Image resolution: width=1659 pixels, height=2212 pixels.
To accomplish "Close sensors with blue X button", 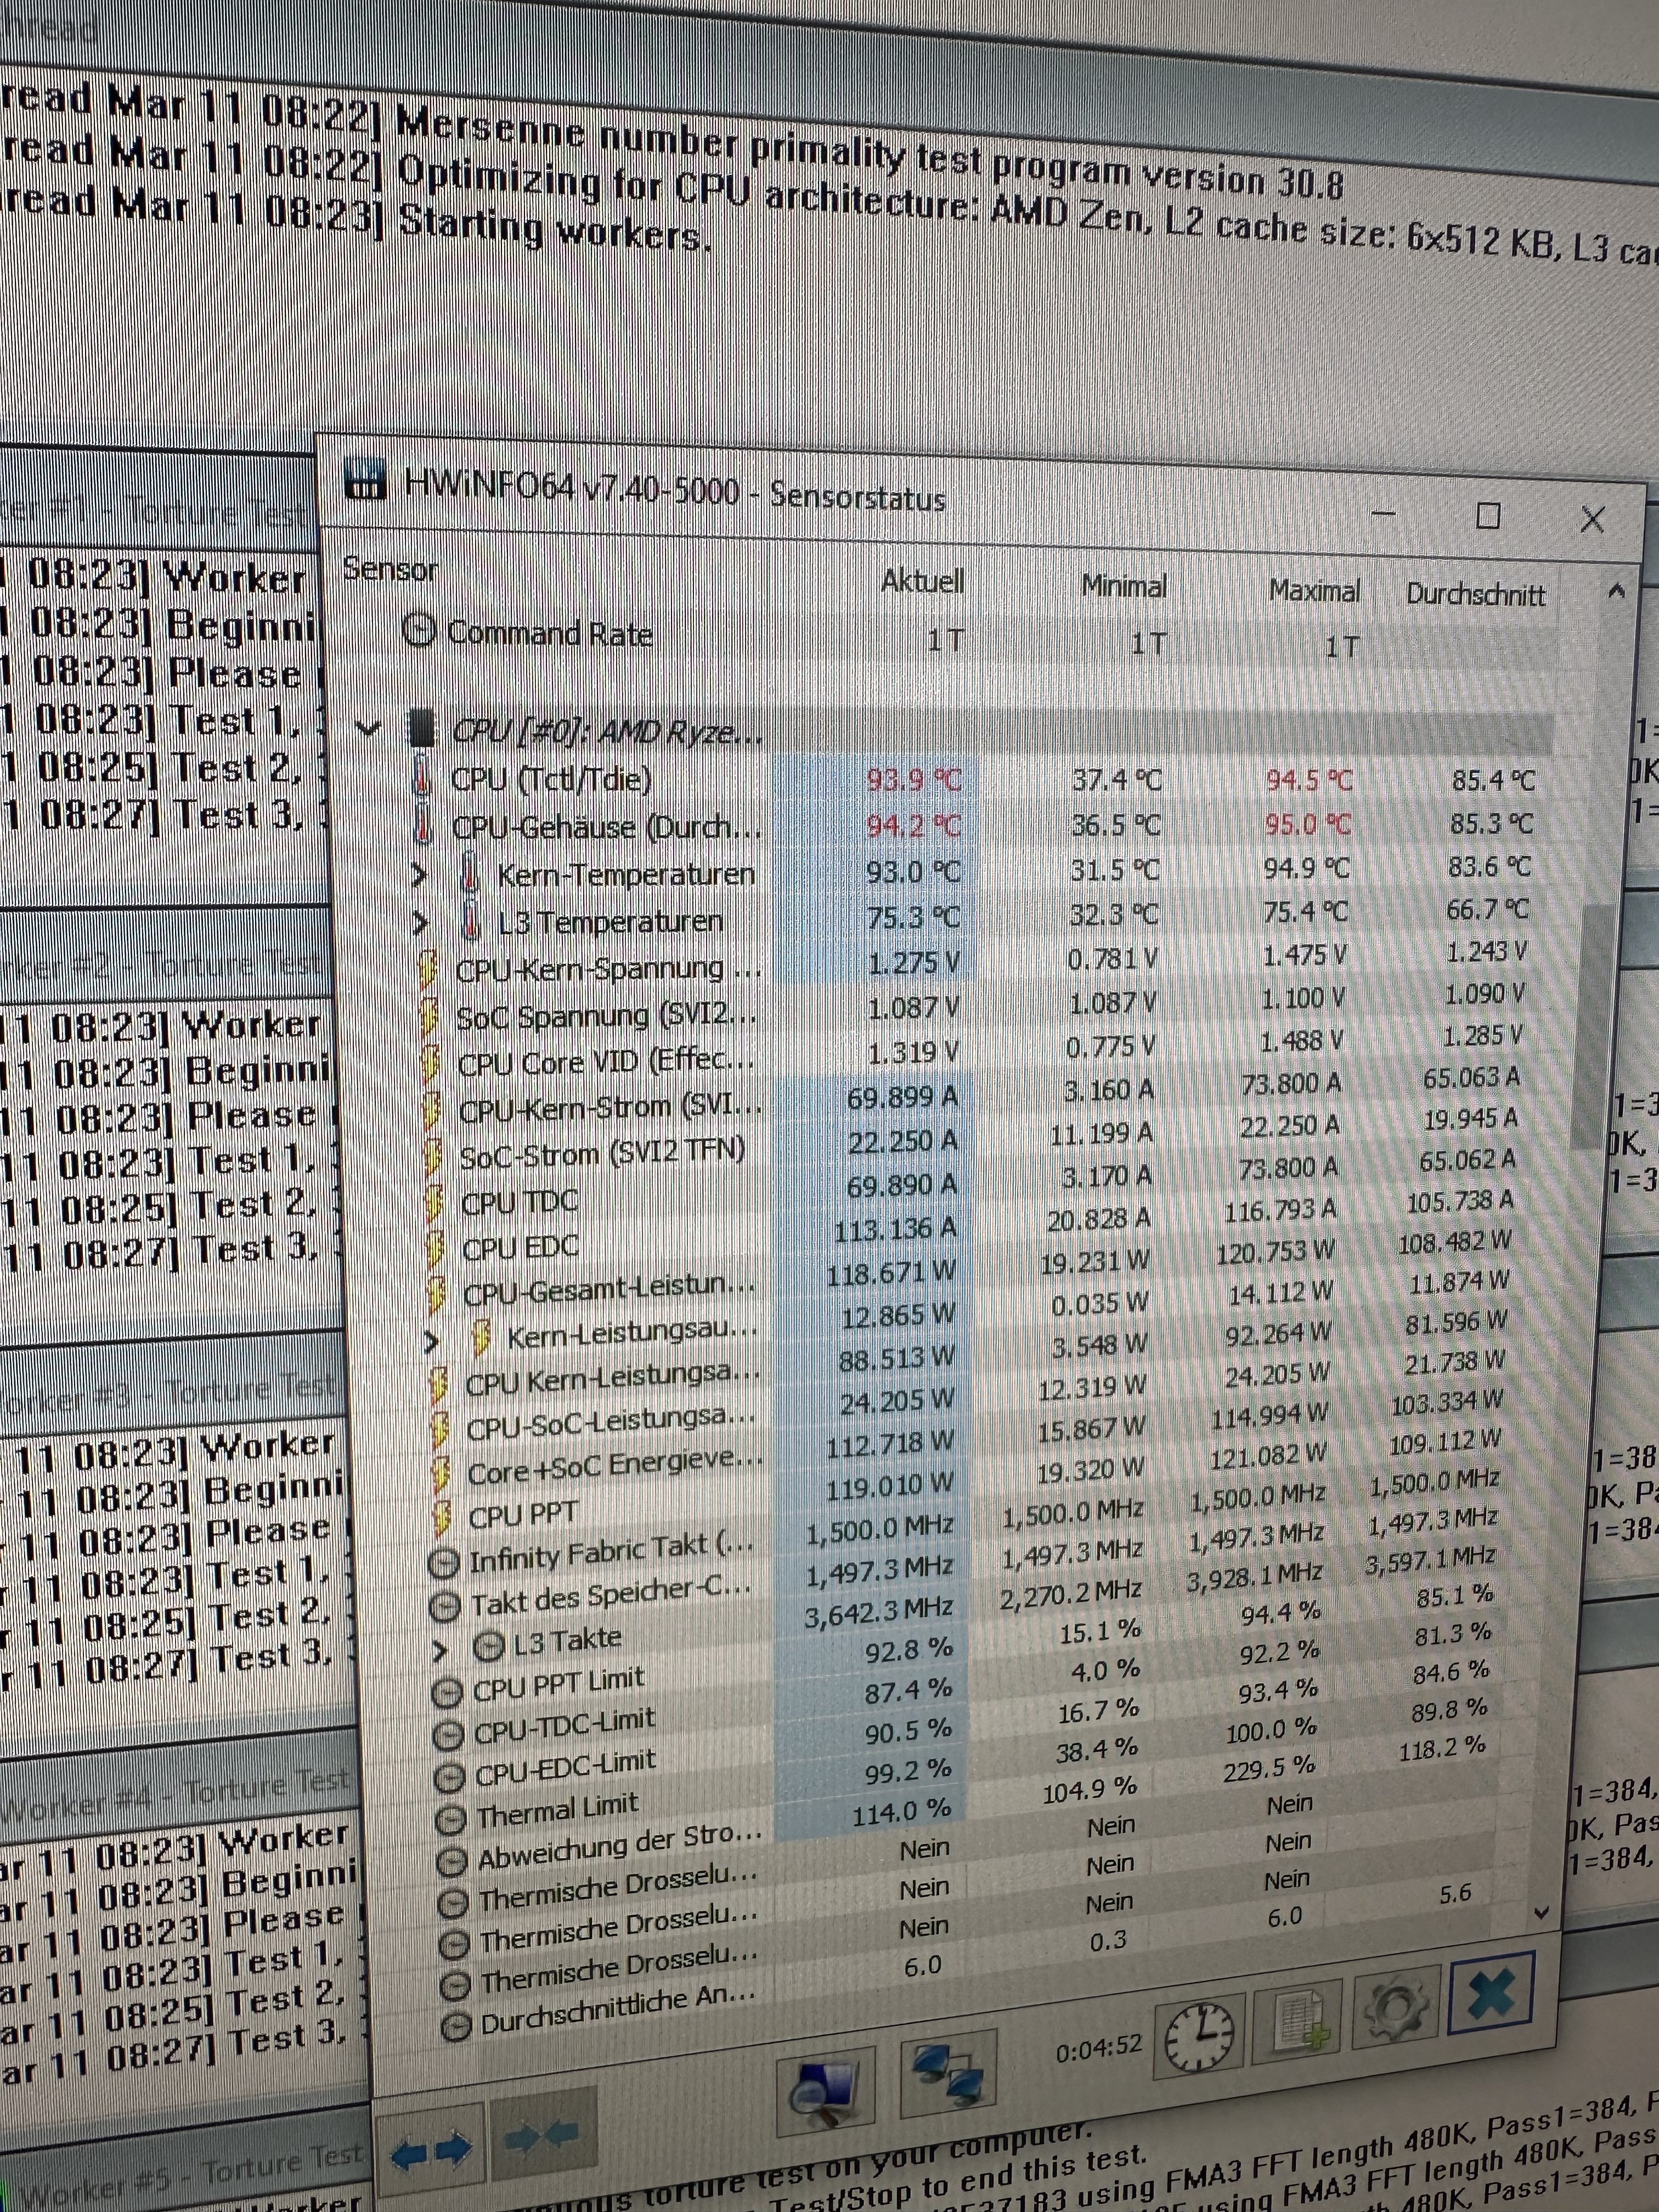I will click(x=1491, y=1993).
